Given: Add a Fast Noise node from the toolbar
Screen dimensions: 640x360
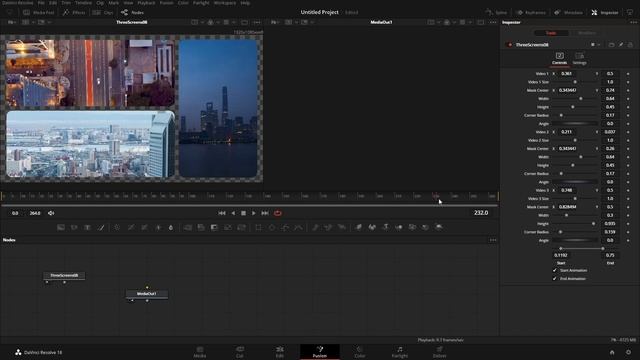Looking at the screenshot, I should pyautogui.click(x=74, y=227).
